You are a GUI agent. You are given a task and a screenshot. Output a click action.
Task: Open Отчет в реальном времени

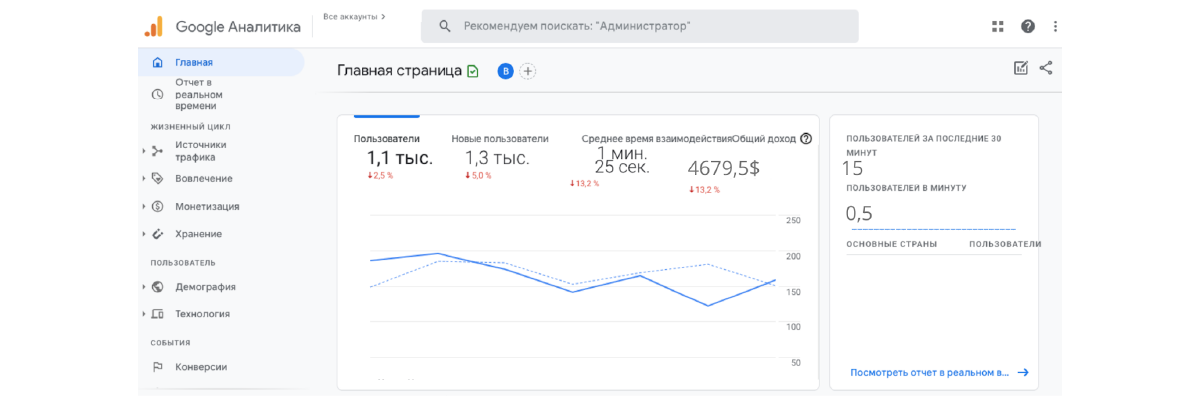coord(195,94)
